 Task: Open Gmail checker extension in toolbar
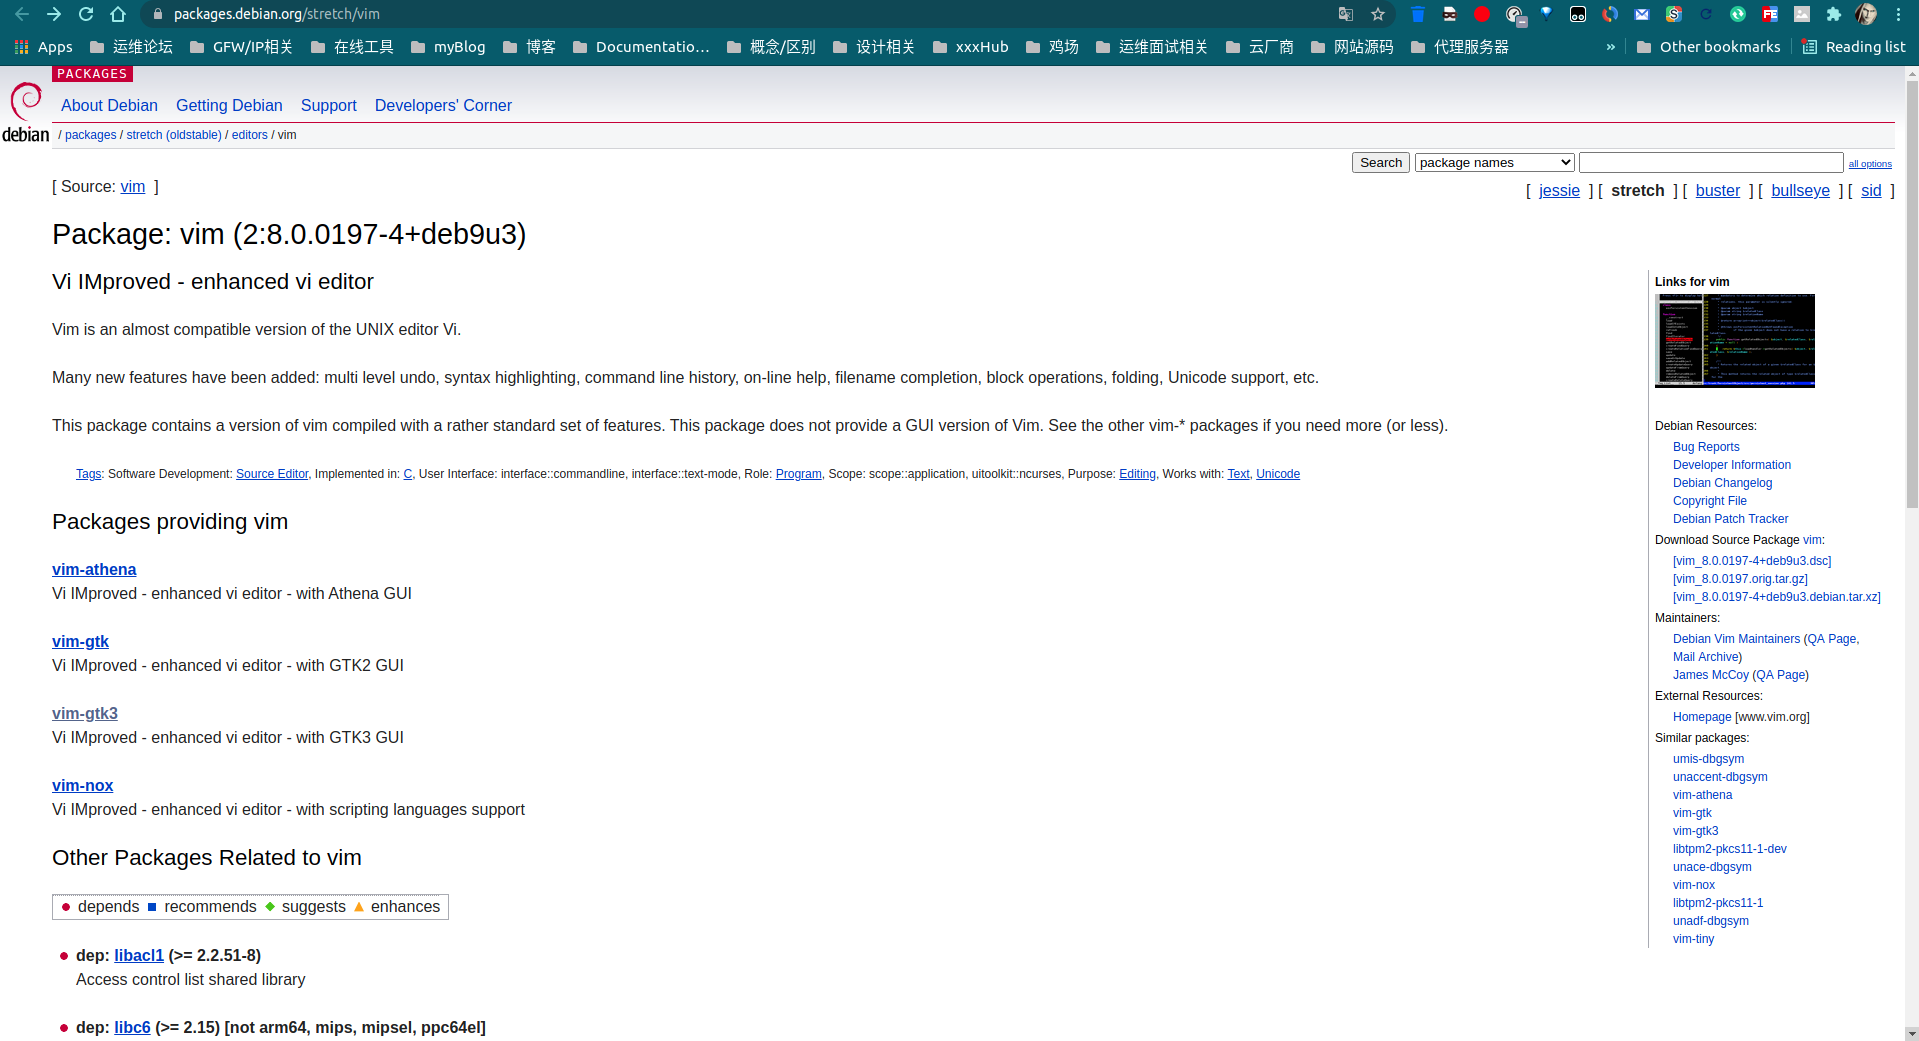pyautogui.click(x=1642, y=14)
